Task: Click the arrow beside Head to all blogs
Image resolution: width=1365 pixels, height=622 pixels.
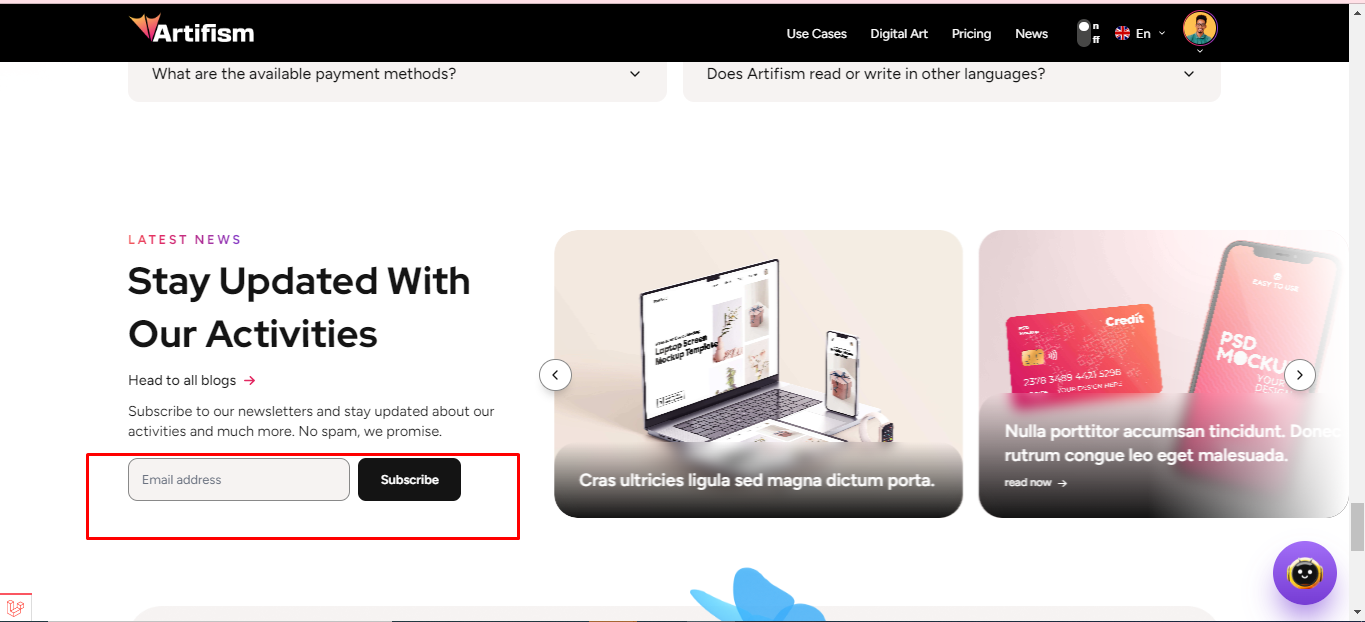Action: pos(249,380)
